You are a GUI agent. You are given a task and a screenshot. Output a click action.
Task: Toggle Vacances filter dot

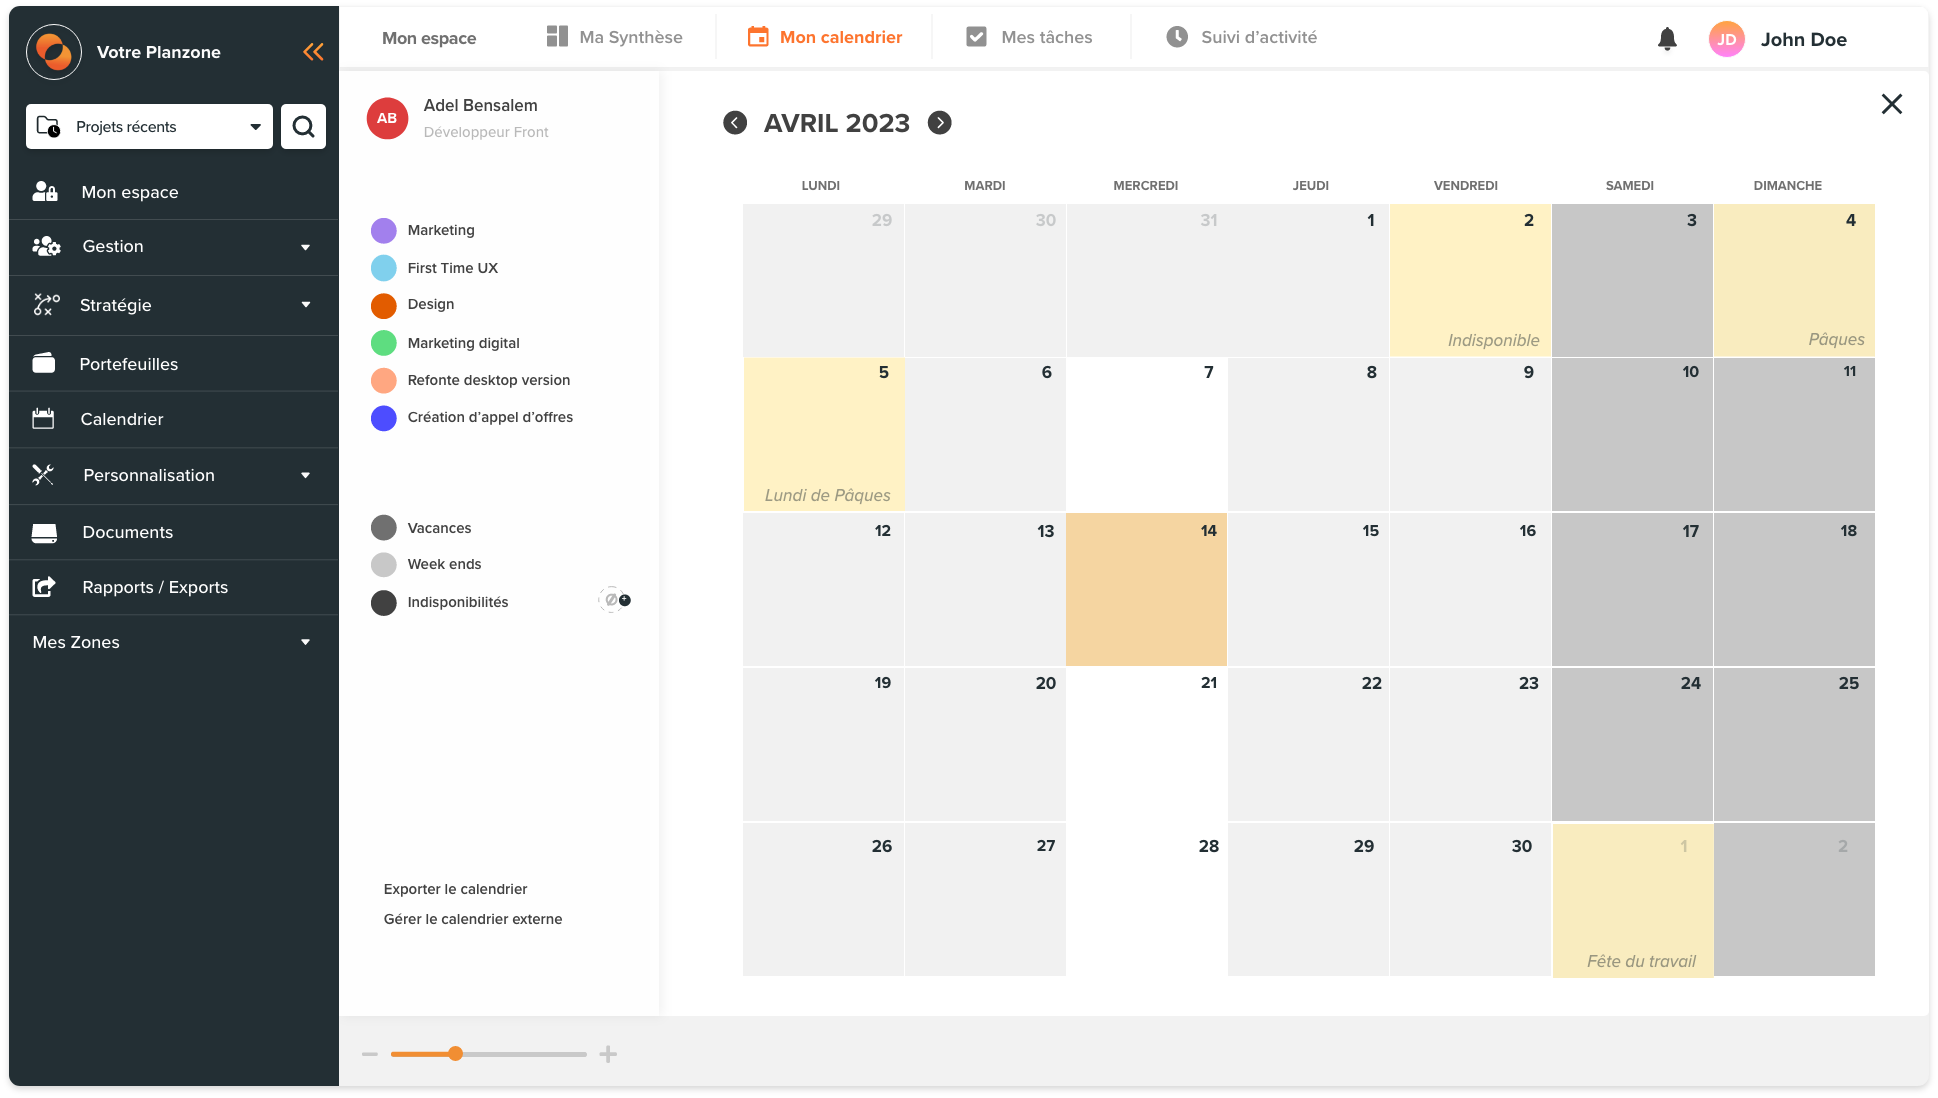pyautogui.click(x=384, y=528)
